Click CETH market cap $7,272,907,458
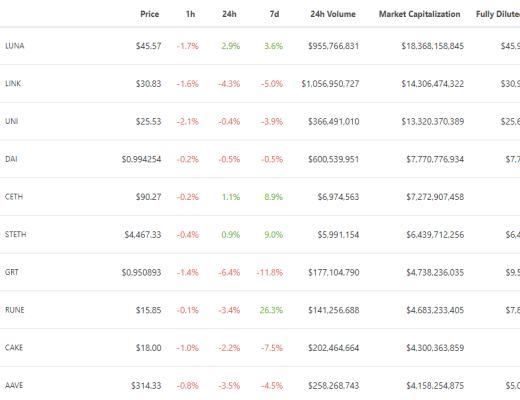Viewport: 520px width, 400px height. (x=435, y=197)
